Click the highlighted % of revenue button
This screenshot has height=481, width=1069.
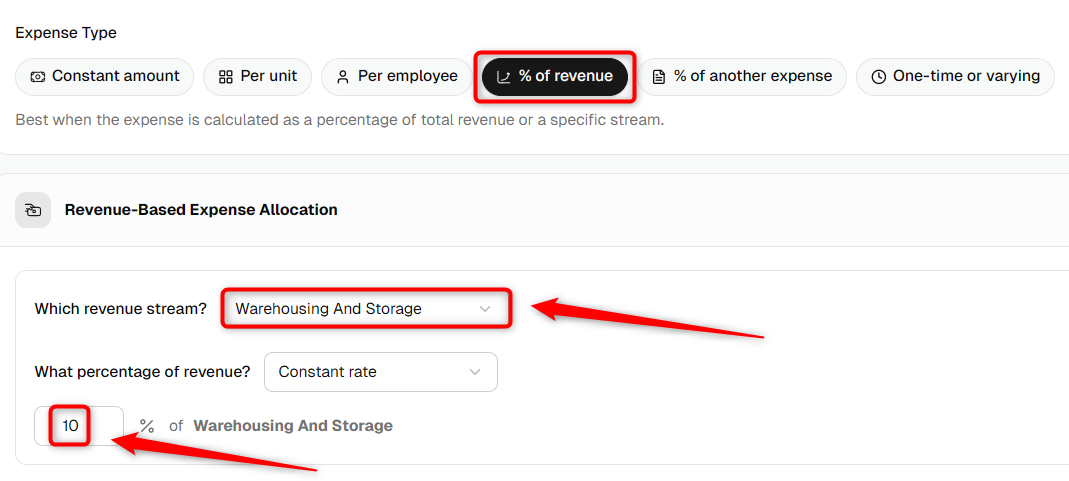(x=554, y=76)
